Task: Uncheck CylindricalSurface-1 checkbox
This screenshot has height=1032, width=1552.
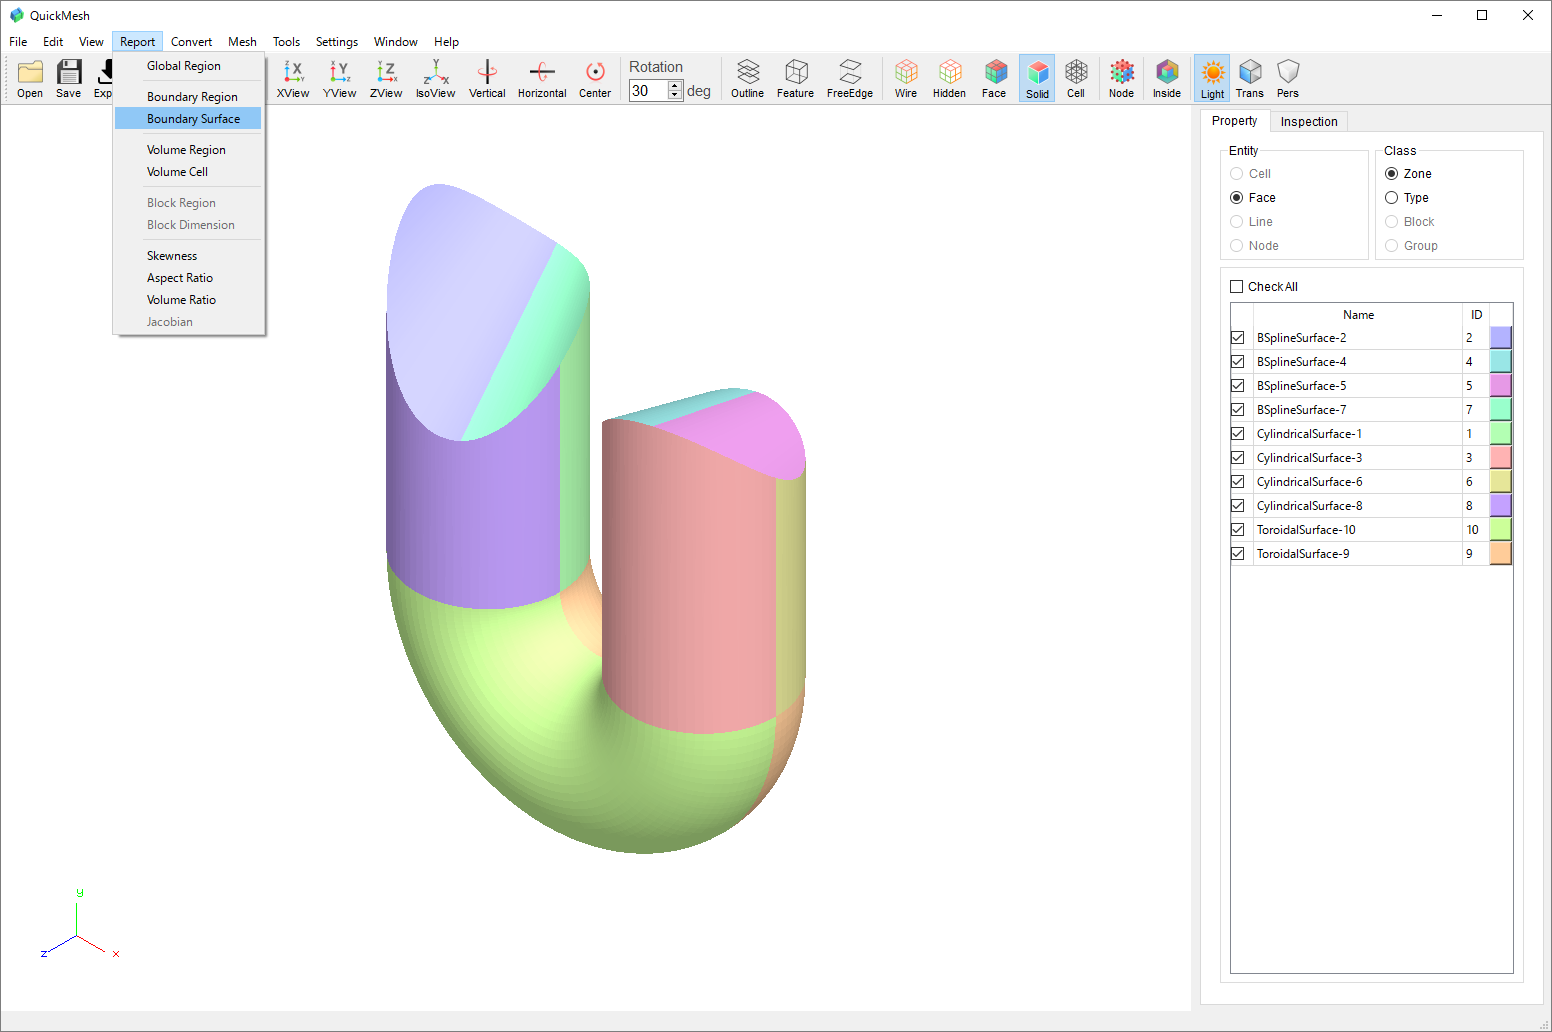Action: coord(1238,434)
